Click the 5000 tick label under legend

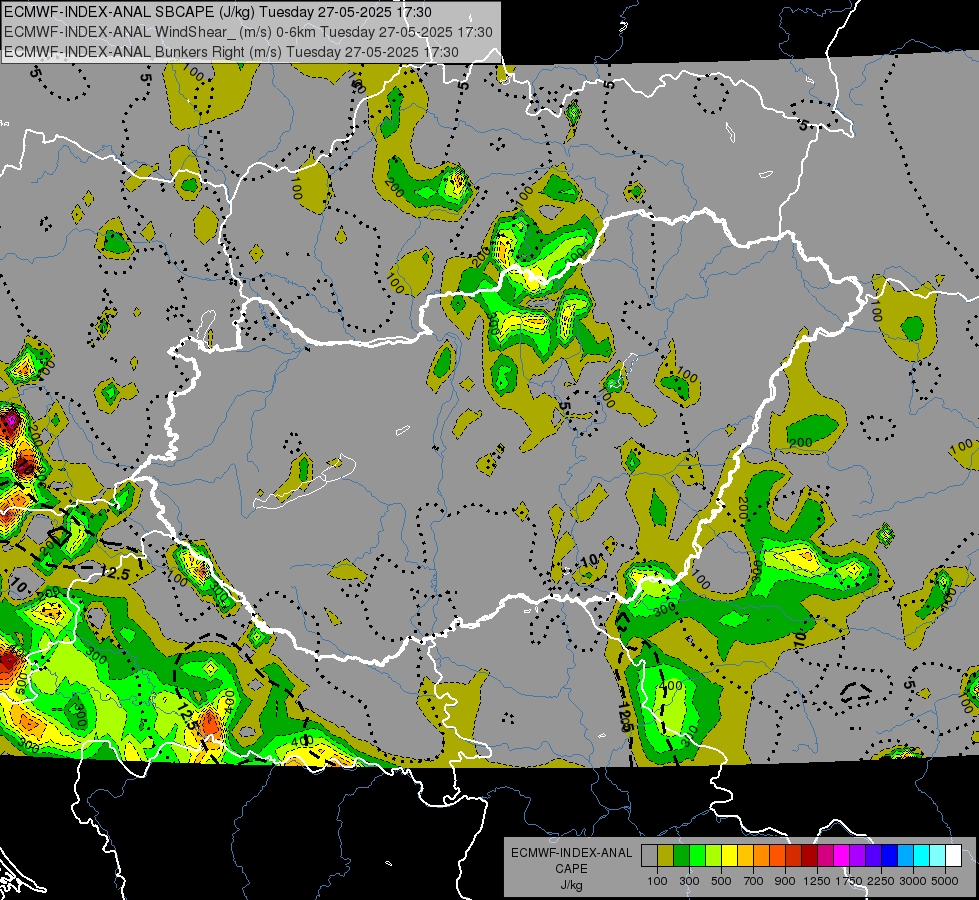945,881
